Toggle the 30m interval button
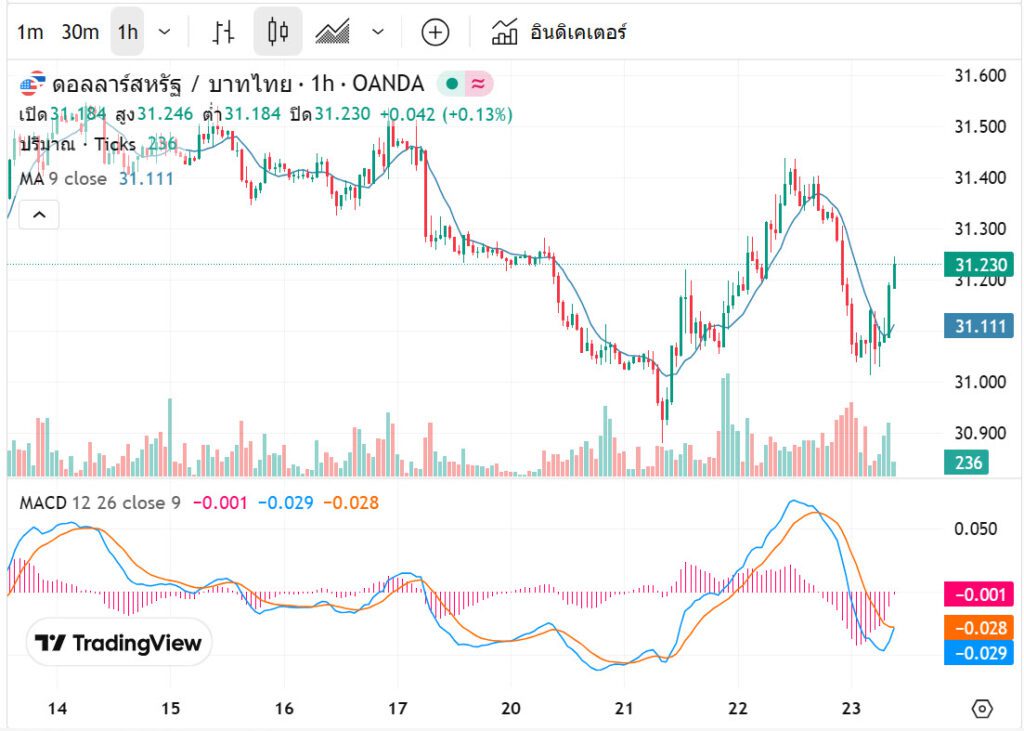Screen dimensions: 1024x731 tap(80, 32)
